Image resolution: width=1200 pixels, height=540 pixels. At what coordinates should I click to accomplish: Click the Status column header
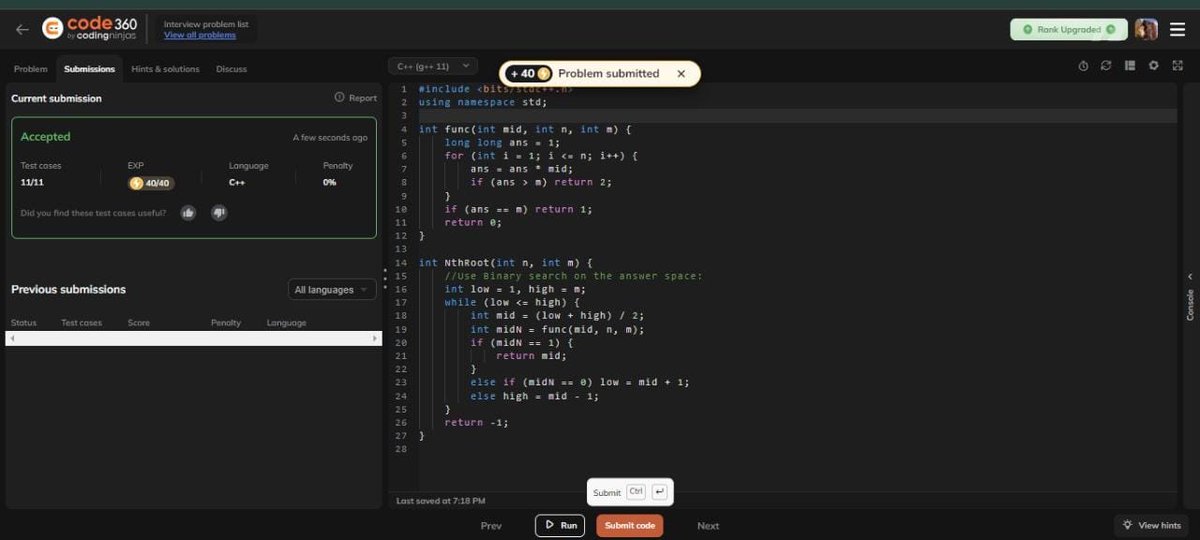click(23, 323)
